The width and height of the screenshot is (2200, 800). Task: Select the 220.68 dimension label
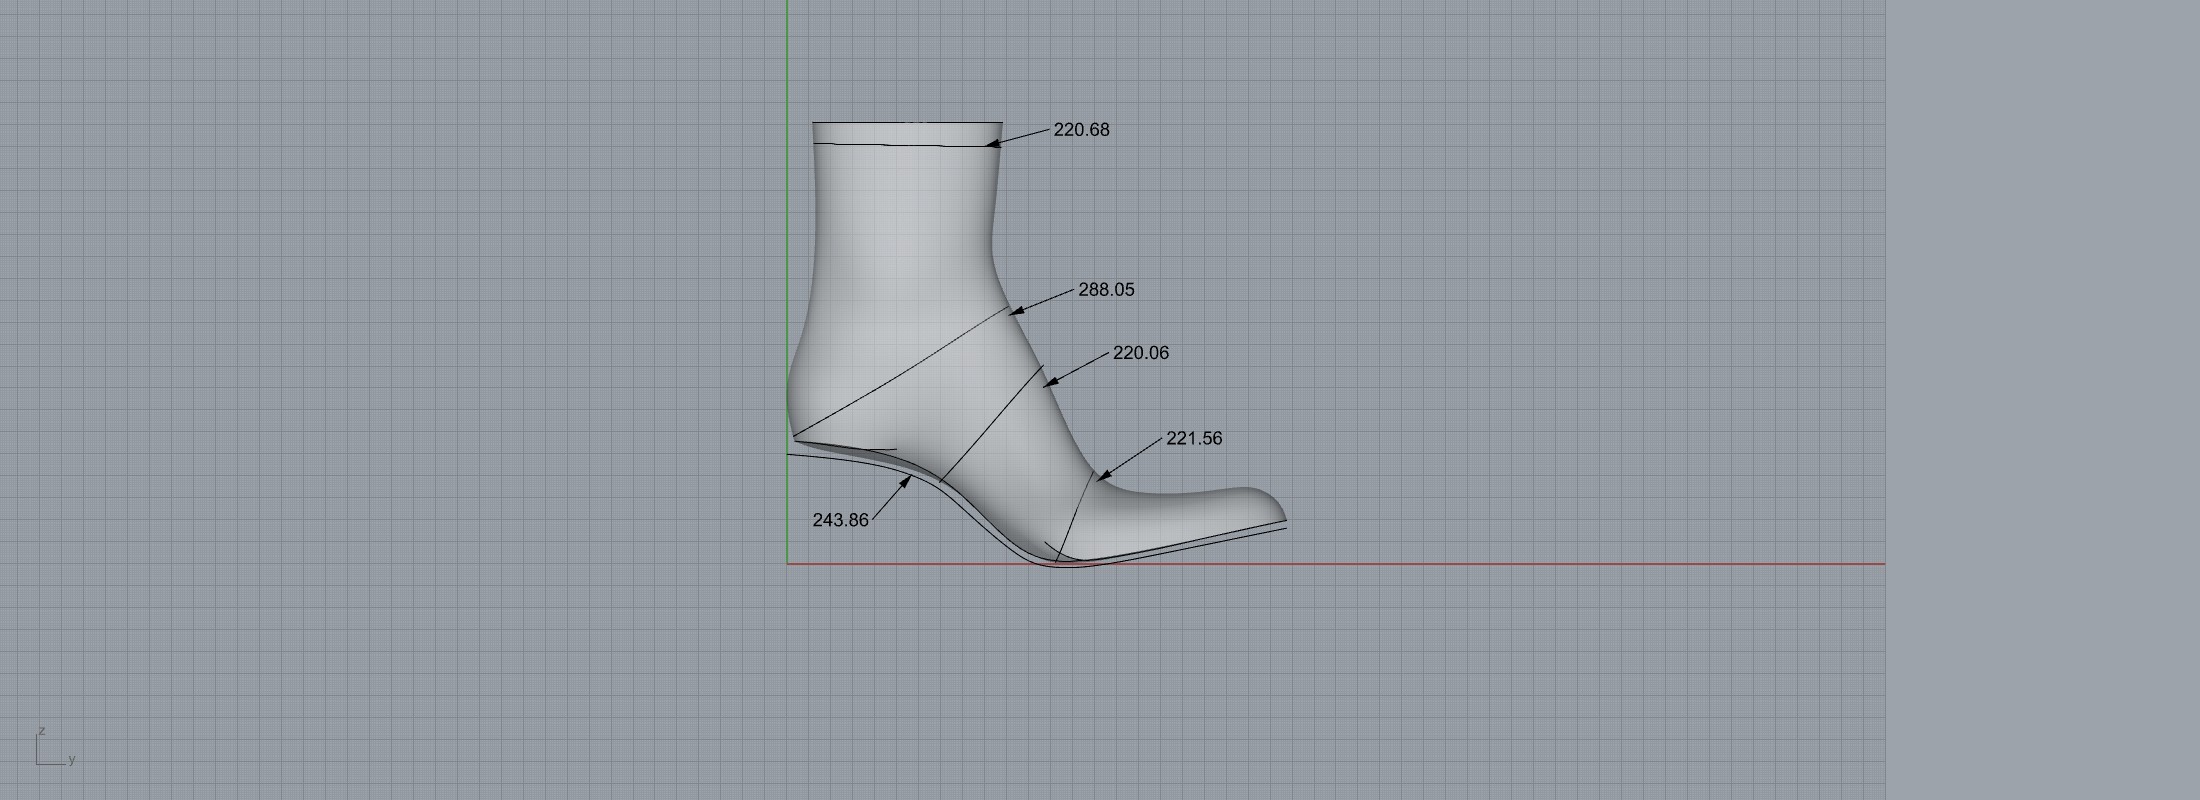[x=1081, y=130]
